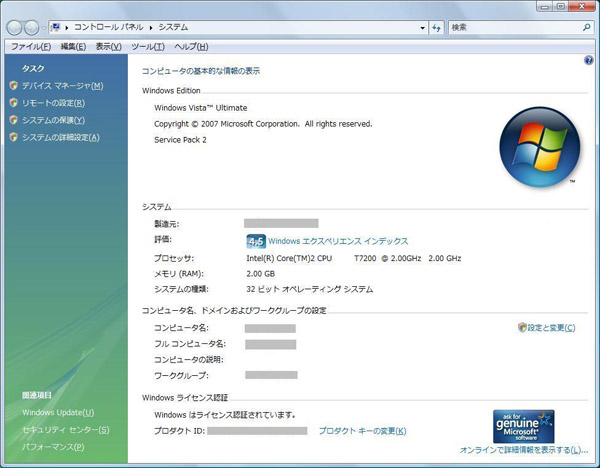The width and height of the screenshot is (600, 468).
Task: Click shield icon beside システムの保護
Action: 14,120
